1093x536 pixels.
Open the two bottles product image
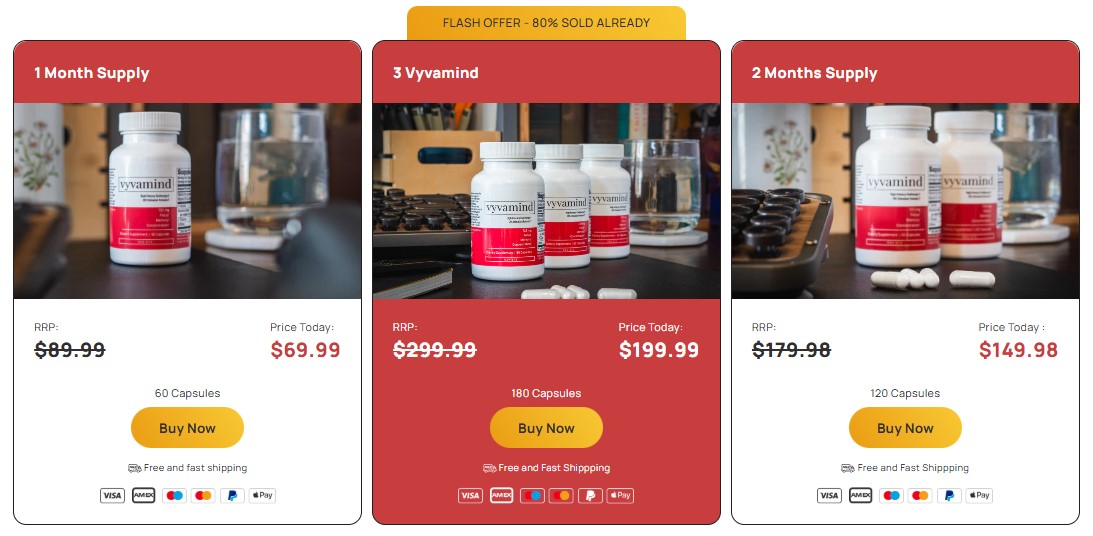[x=905, y=201]
